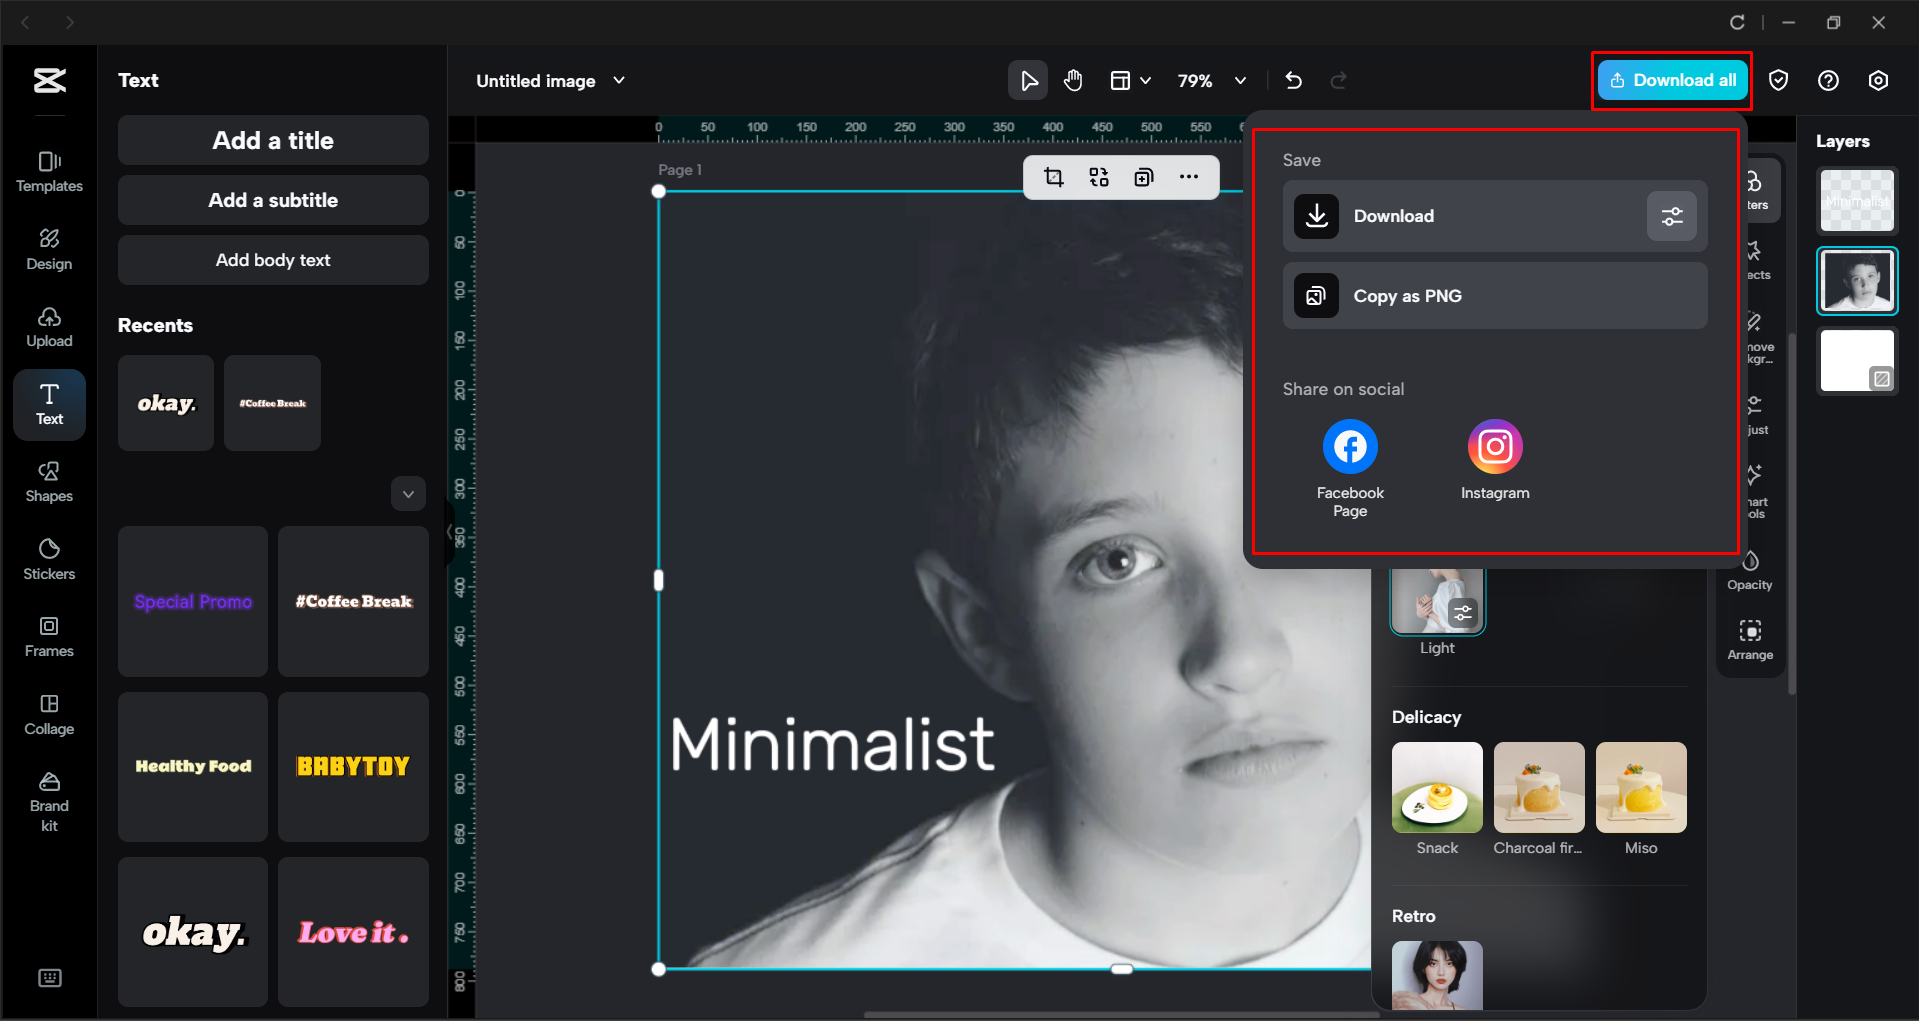Click the Undo arrow
1919x1021 pixels.
[x=1293, y=80]
